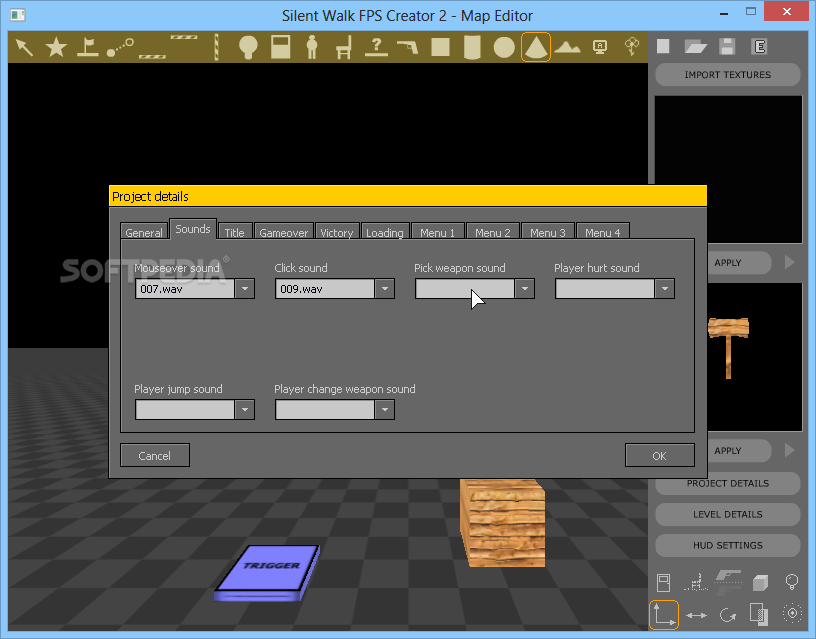Choose the flag marker tool
This screenshot has width=816, height=639.
click(87, 47)
